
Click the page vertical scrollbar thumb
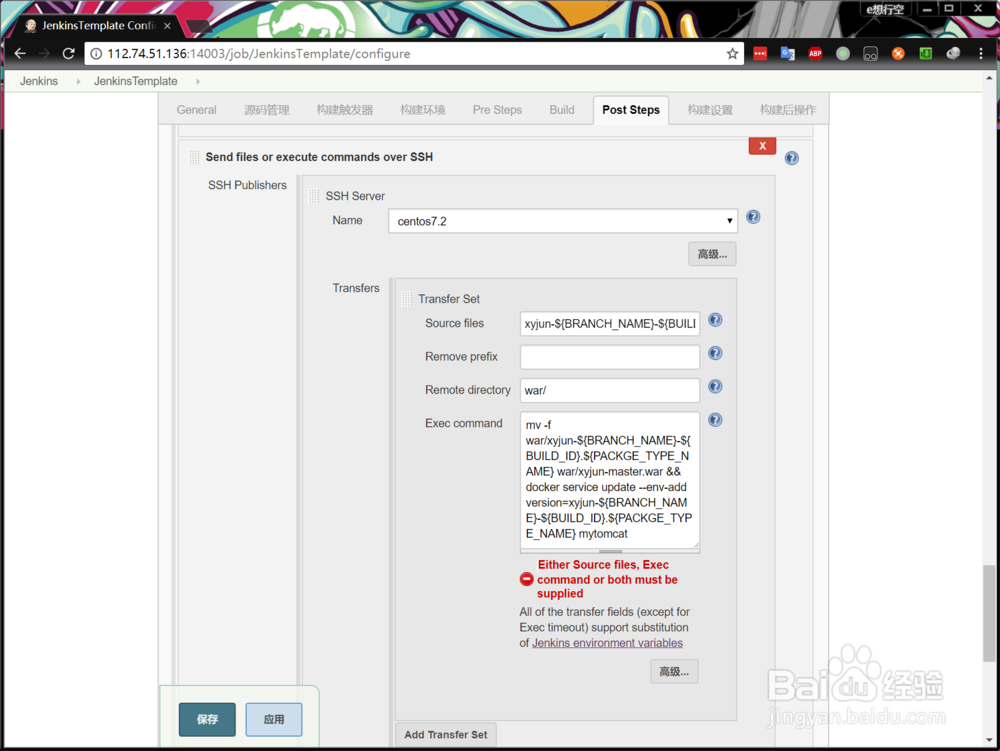point(989,613)
